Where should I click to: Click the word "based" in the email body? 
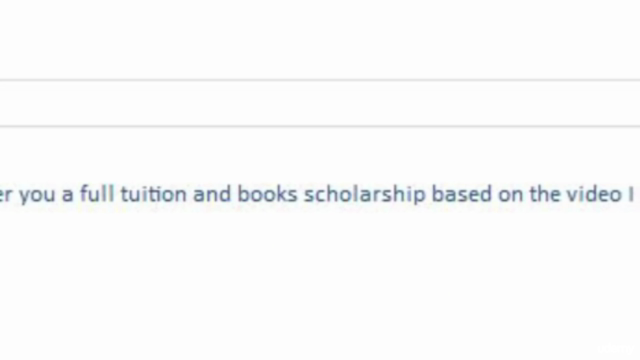pyautogui.click(x=462, y=194)
